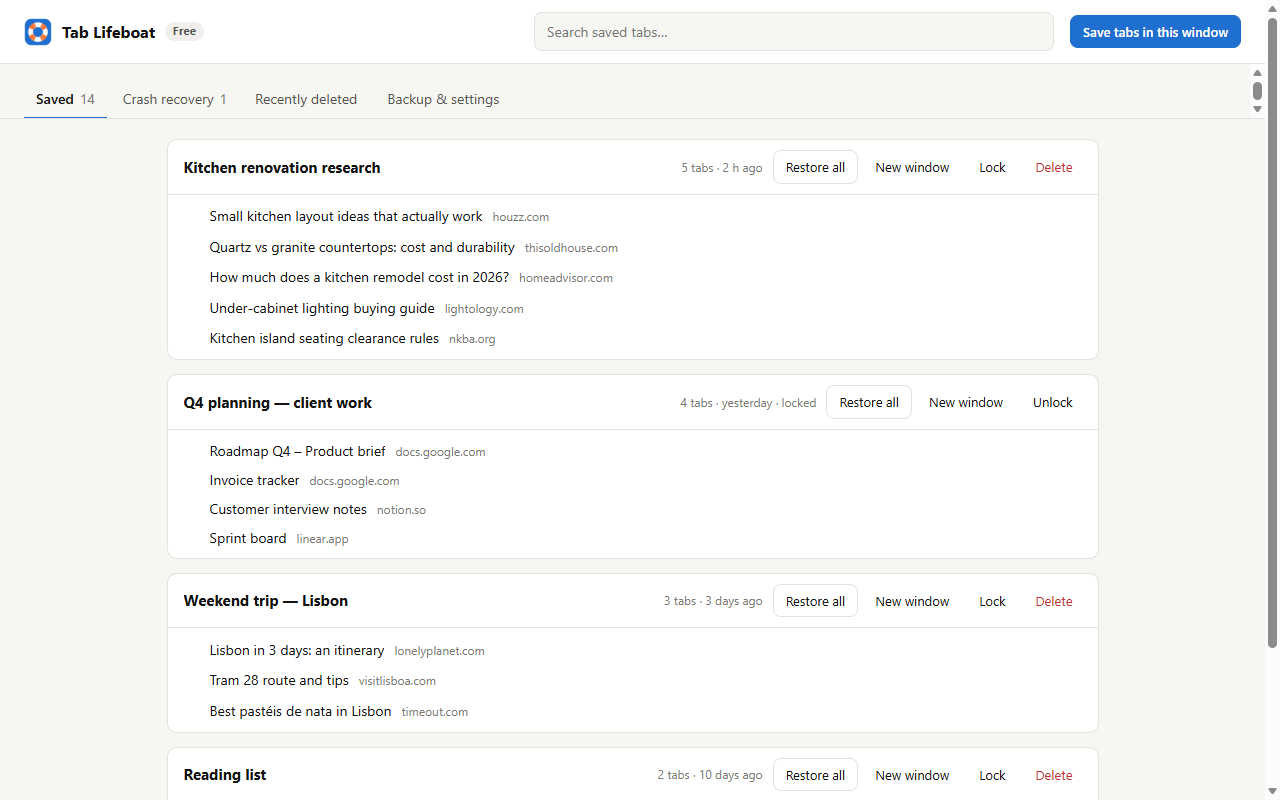
Task: Restore all Reading list tabs
Action: tap(815, 775)
